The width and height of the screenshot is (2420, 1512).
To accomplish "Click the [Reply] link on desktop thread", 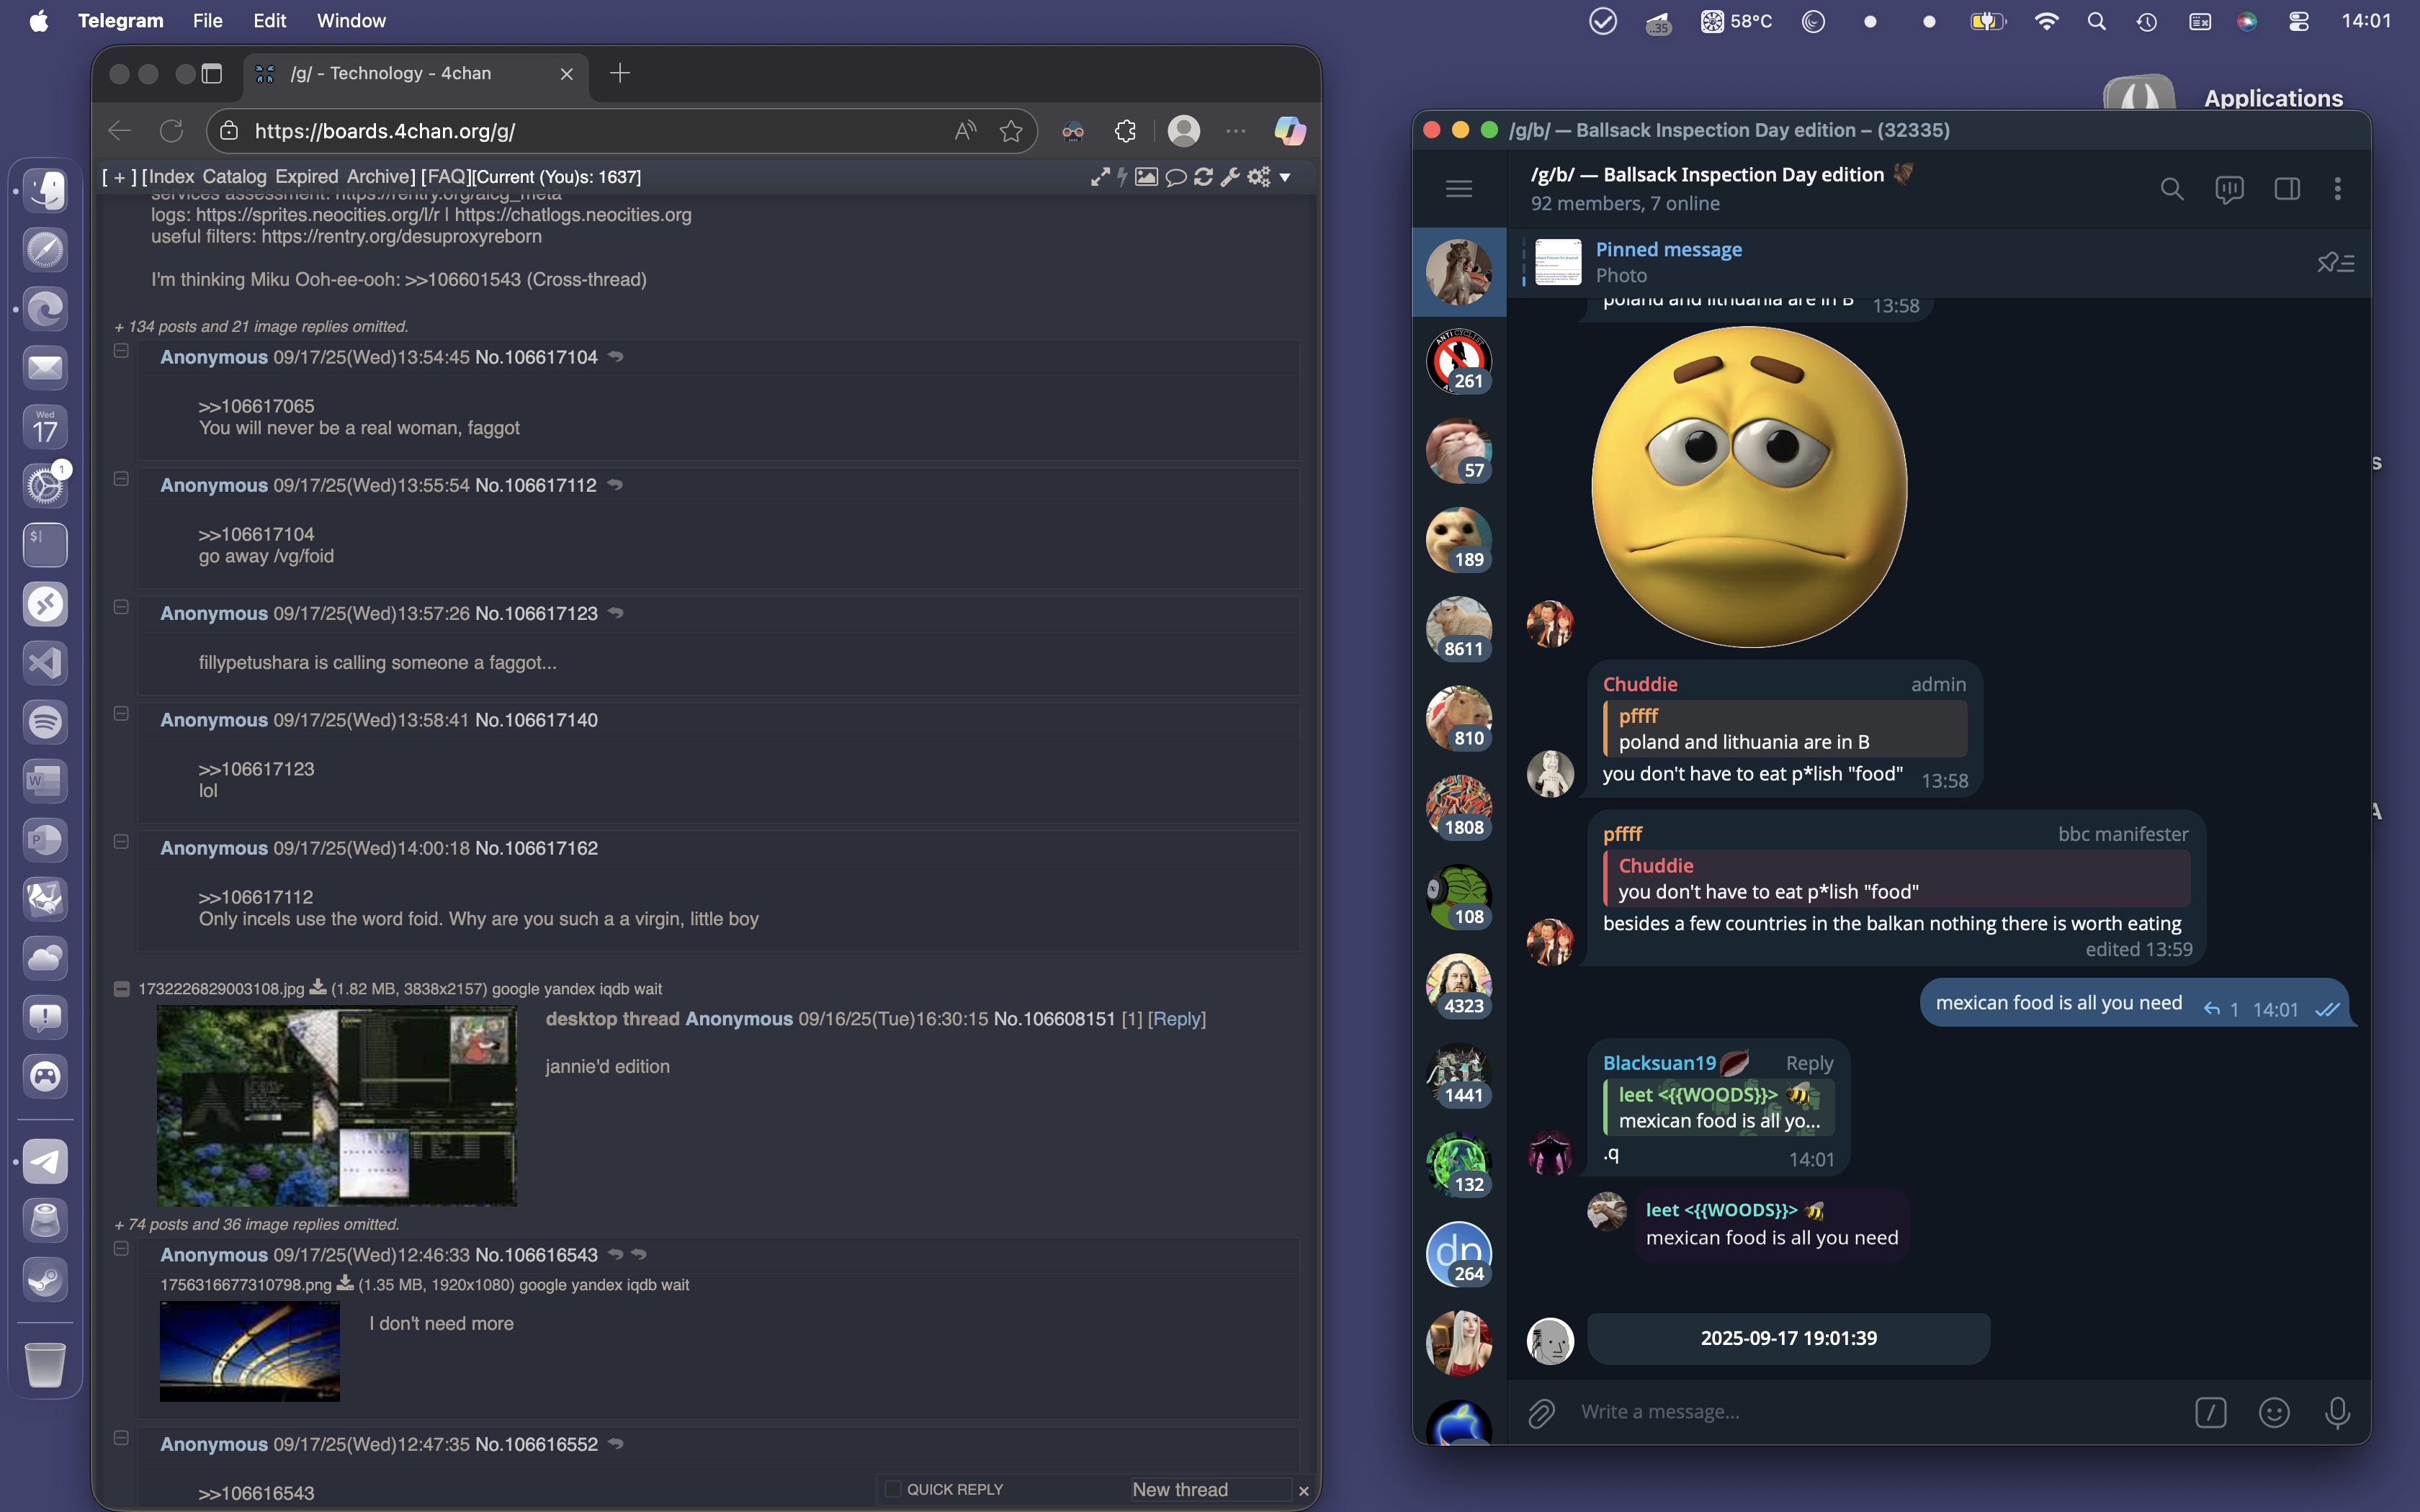I will coord(1177,1019).
